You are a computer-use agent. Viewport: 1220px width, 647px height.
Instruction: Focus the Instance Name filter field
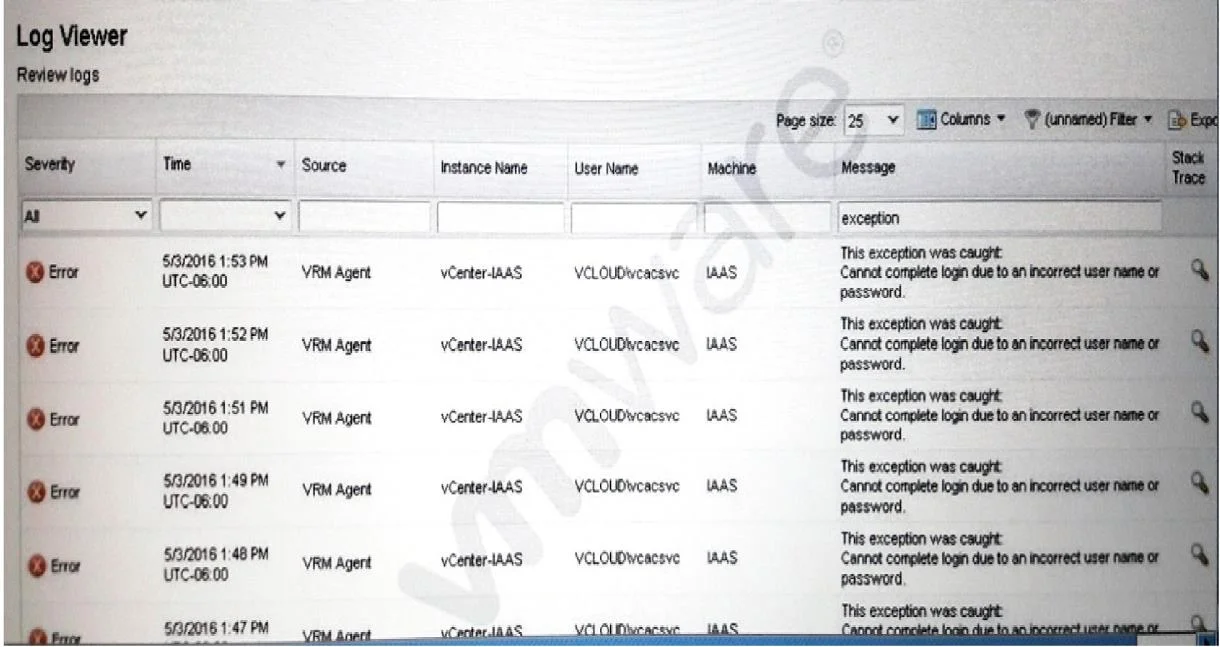[x=500, y=216]
